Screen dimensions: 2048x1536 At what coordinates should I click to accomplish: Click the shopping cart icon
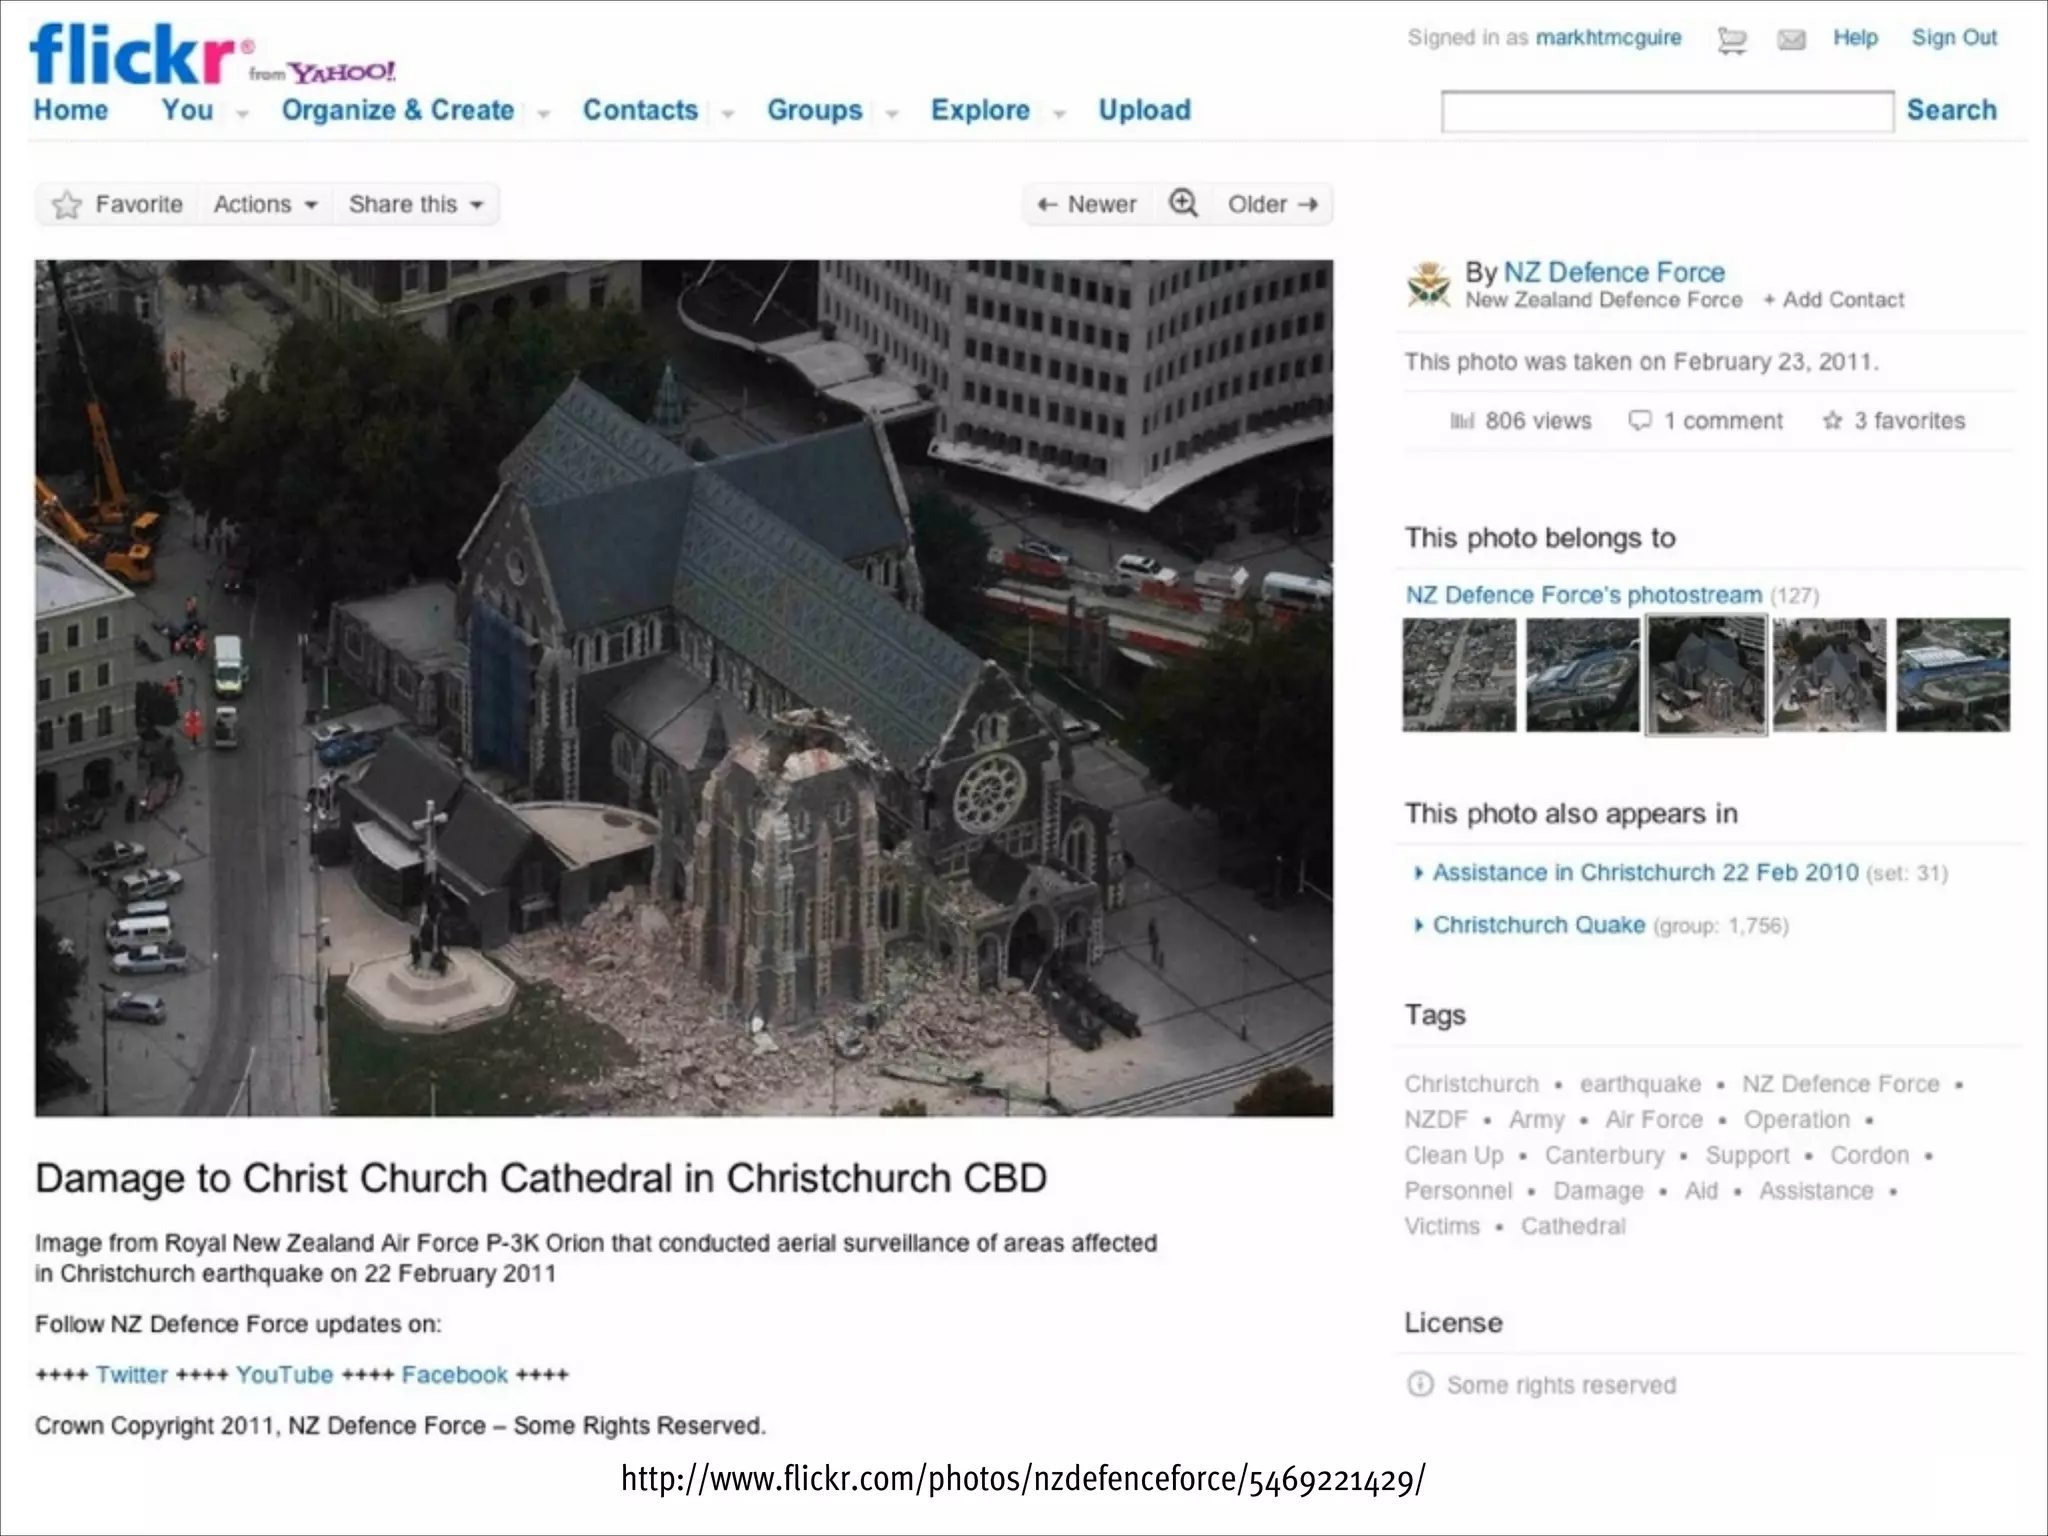tap(1732, 40)
